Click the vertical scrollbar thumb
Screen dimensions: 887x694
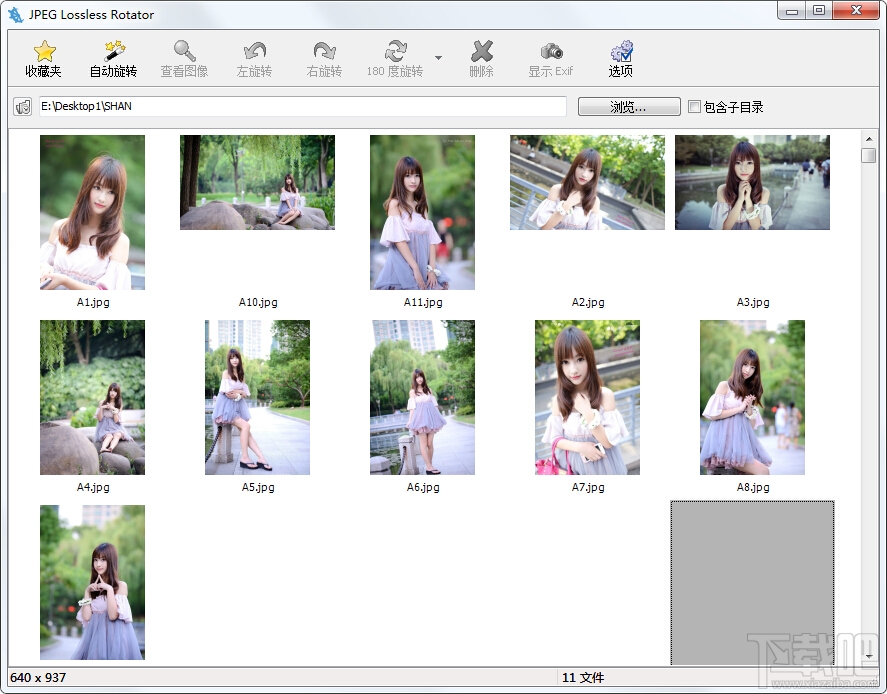tap(869, 155)
